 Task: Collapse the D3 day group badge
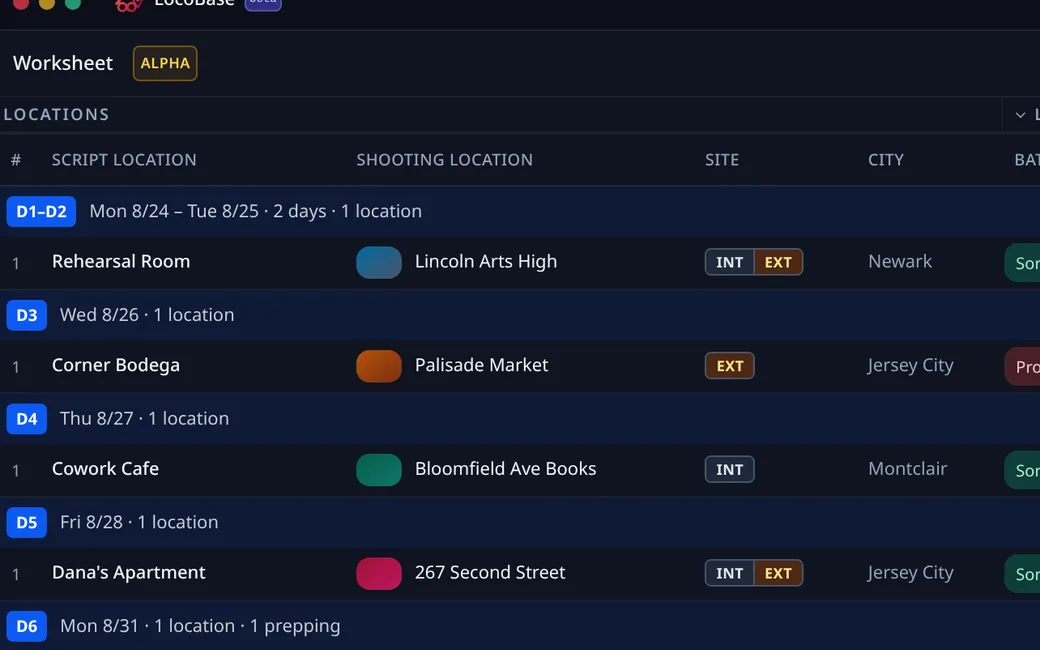tap(27, 315)
